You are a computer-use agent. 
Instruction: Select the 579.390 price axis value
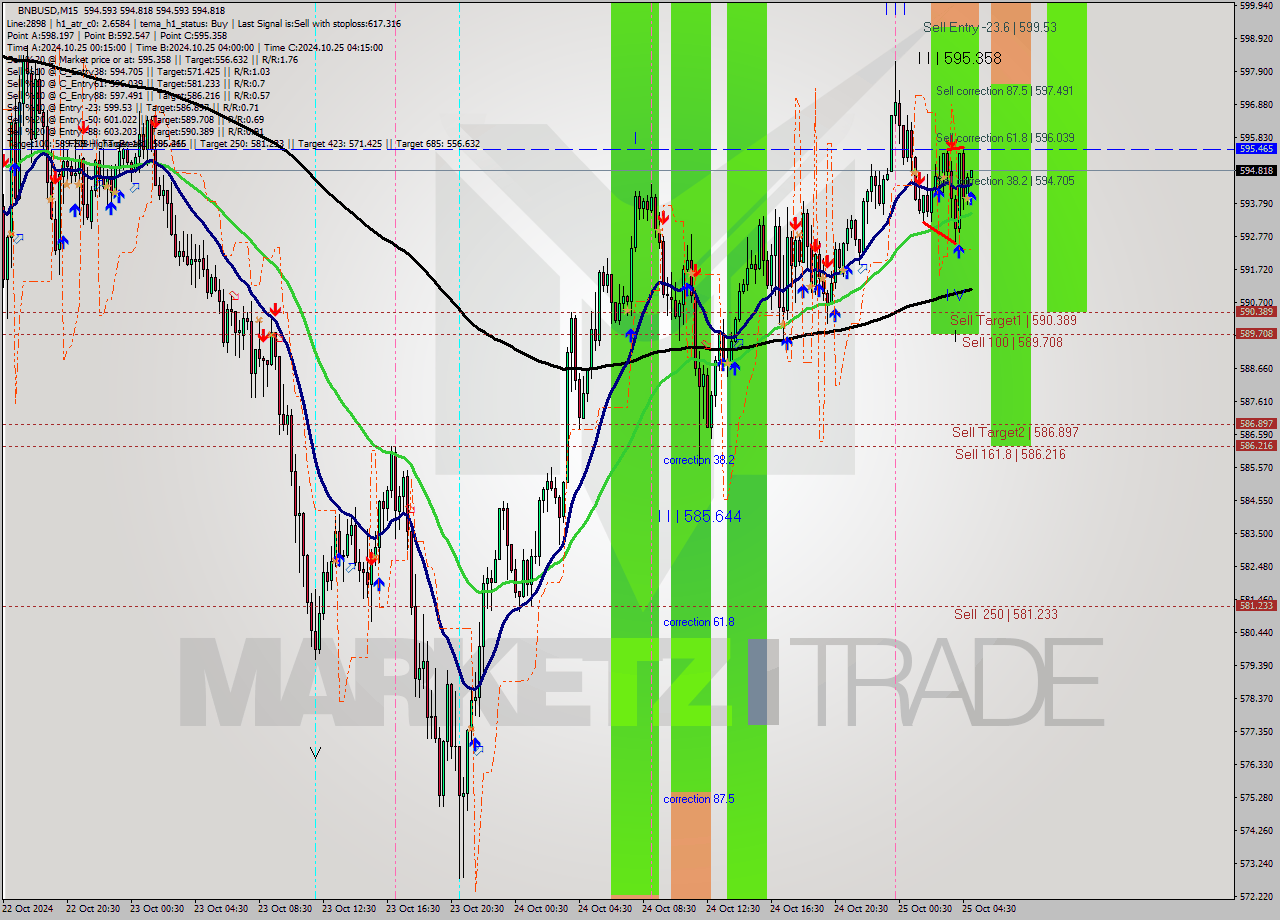[x=1256, y=666]
